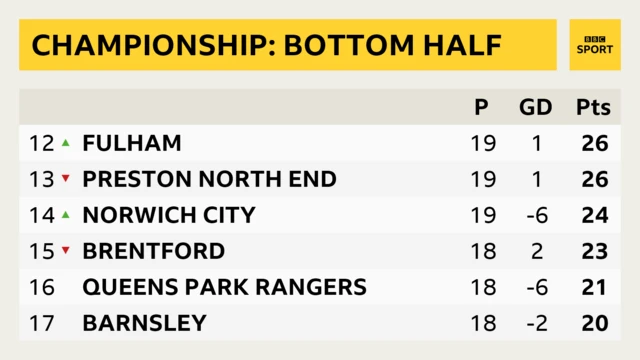This screenshot has height=360, width=640.
Task: Click Brentford's red down arrow
Action: pos(66,250)
